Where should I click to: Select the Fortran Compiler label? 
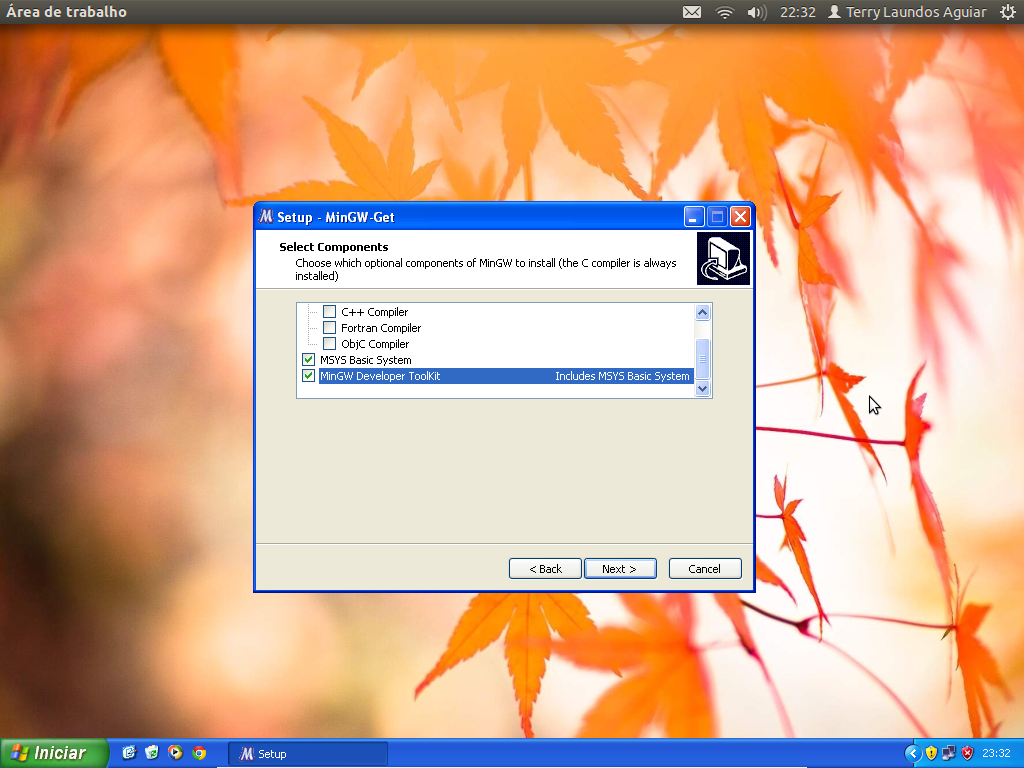(x=381, y=328)
